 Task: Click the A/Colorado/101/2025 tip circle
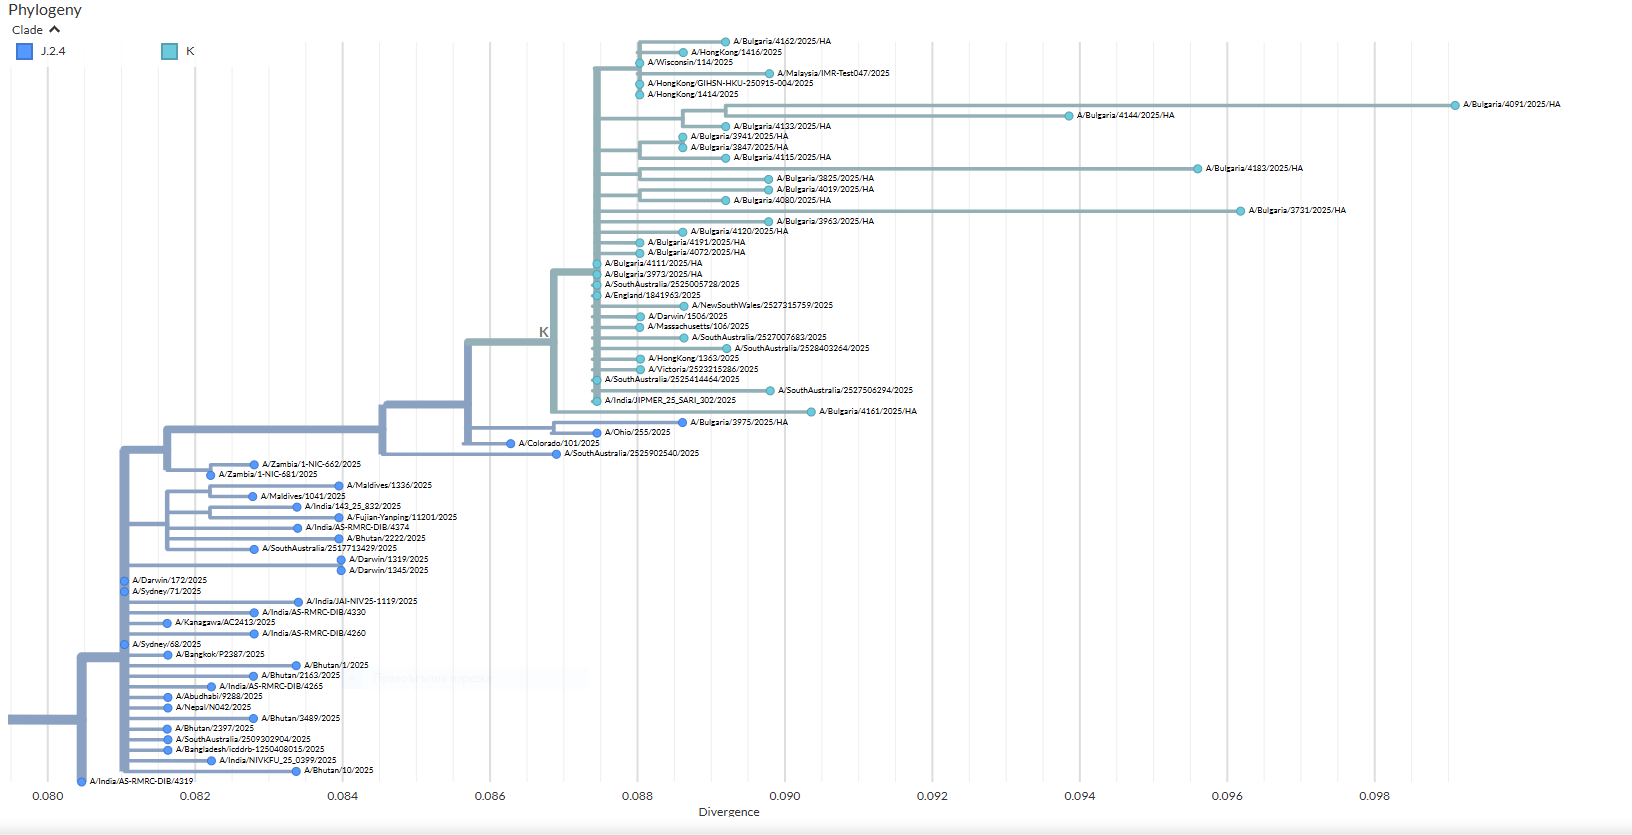pos(510,444)
